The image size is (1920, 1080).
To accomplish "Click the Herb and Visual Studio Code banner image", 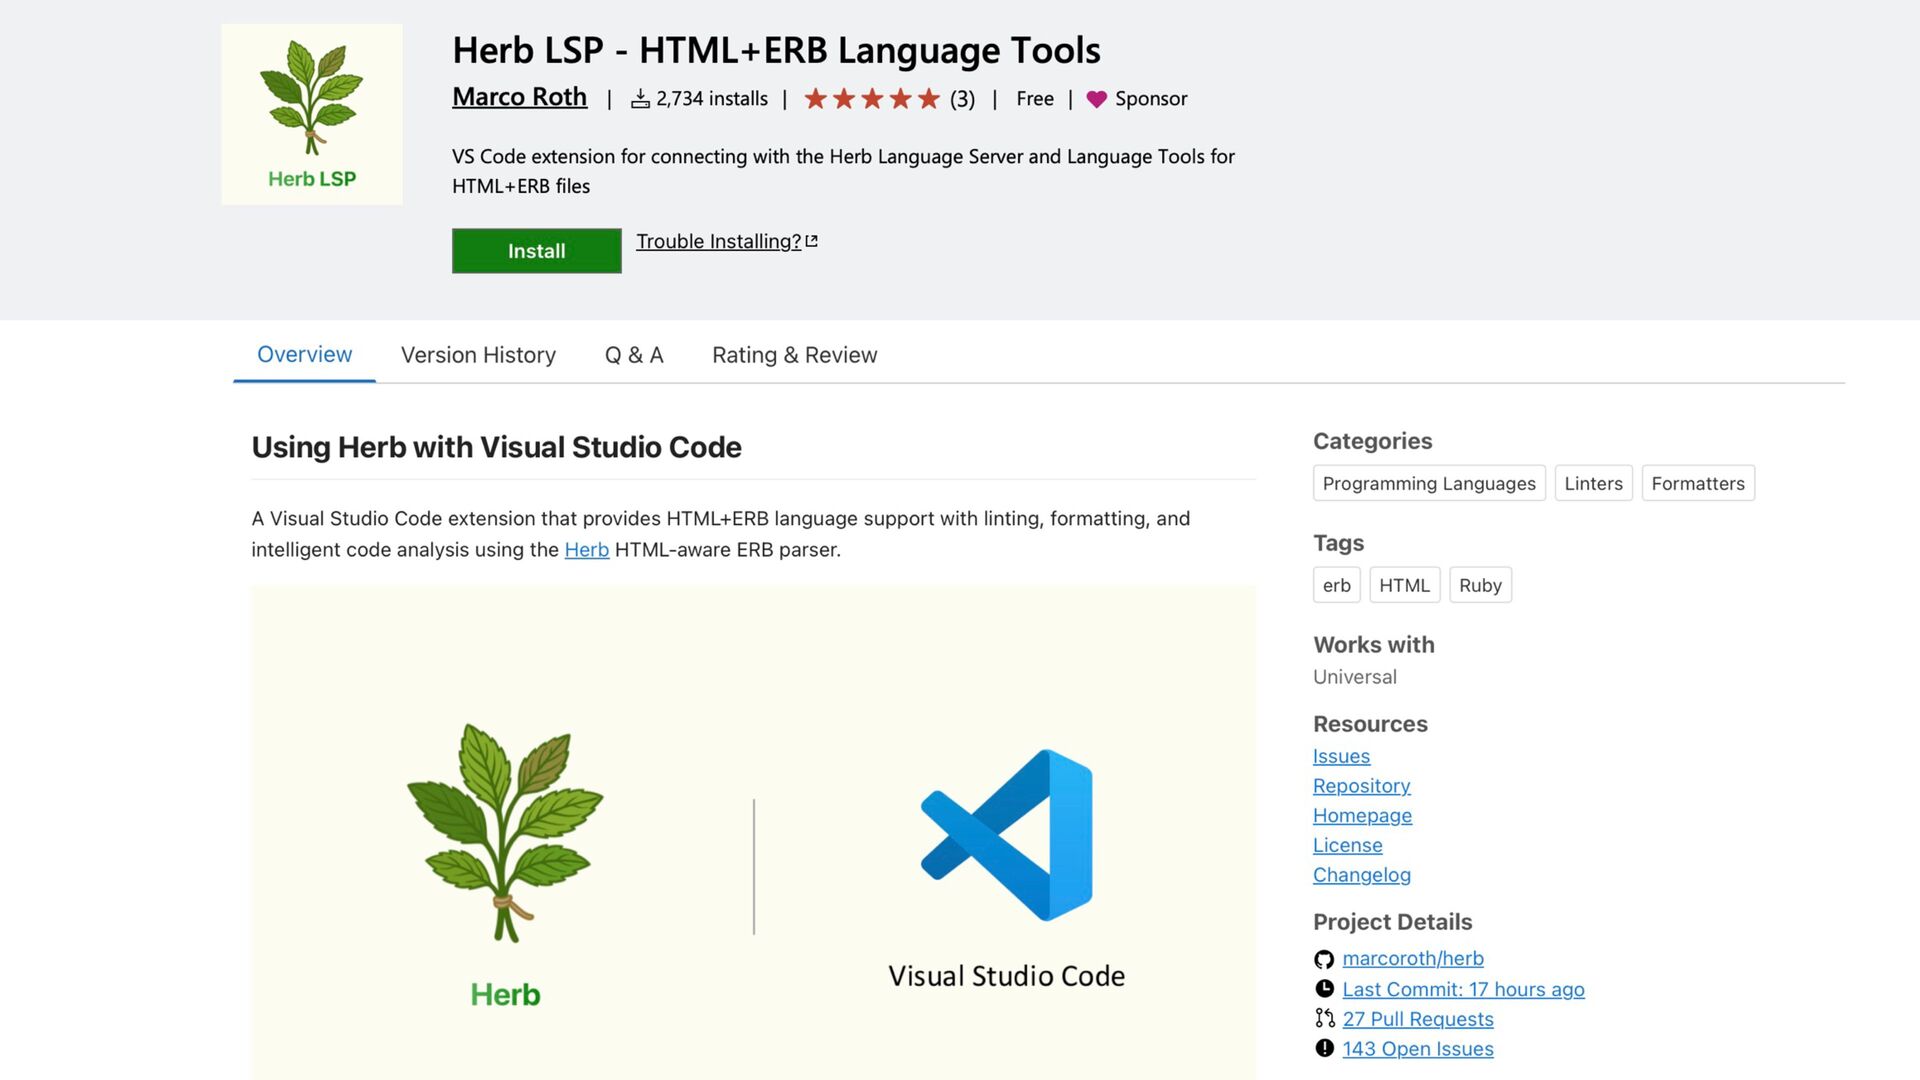I will (753, 832).
